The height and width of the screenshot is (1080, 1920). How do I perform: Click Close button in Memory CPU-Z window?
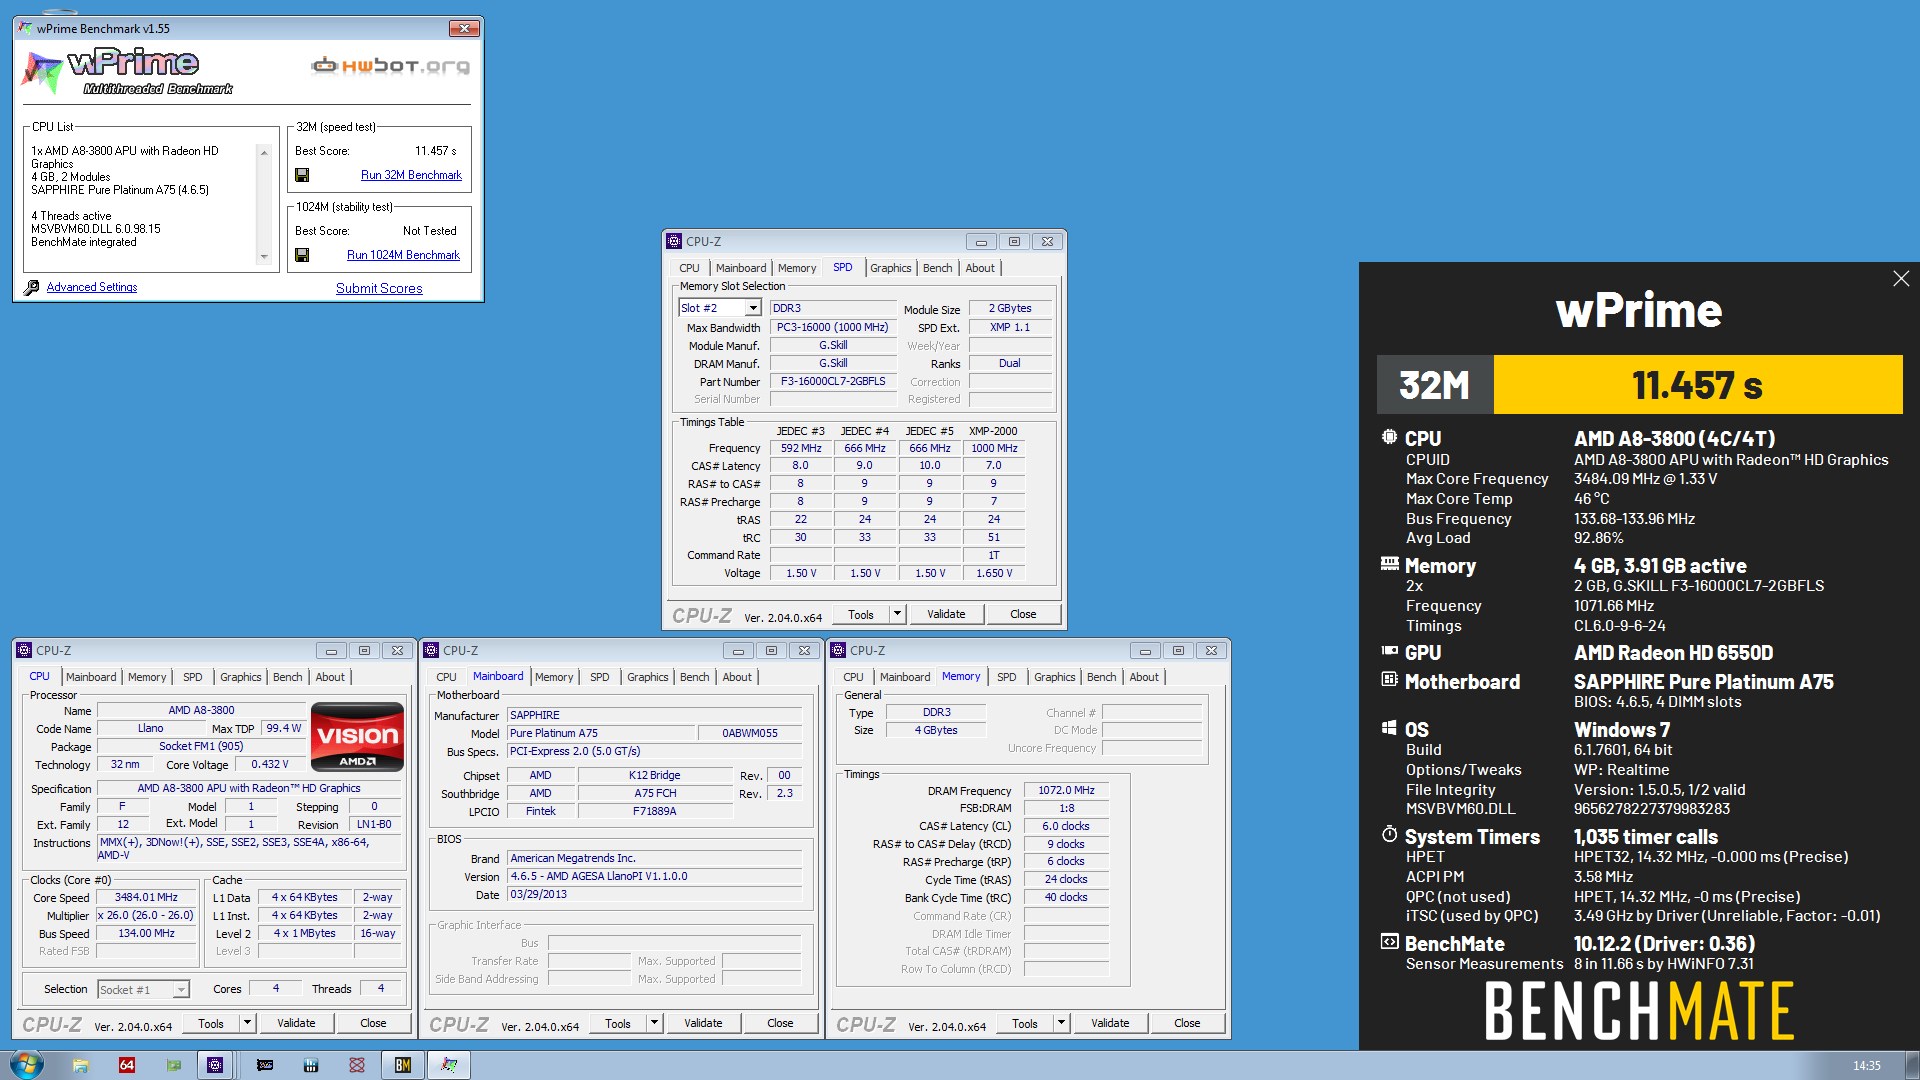(x=1187, y=1023)
